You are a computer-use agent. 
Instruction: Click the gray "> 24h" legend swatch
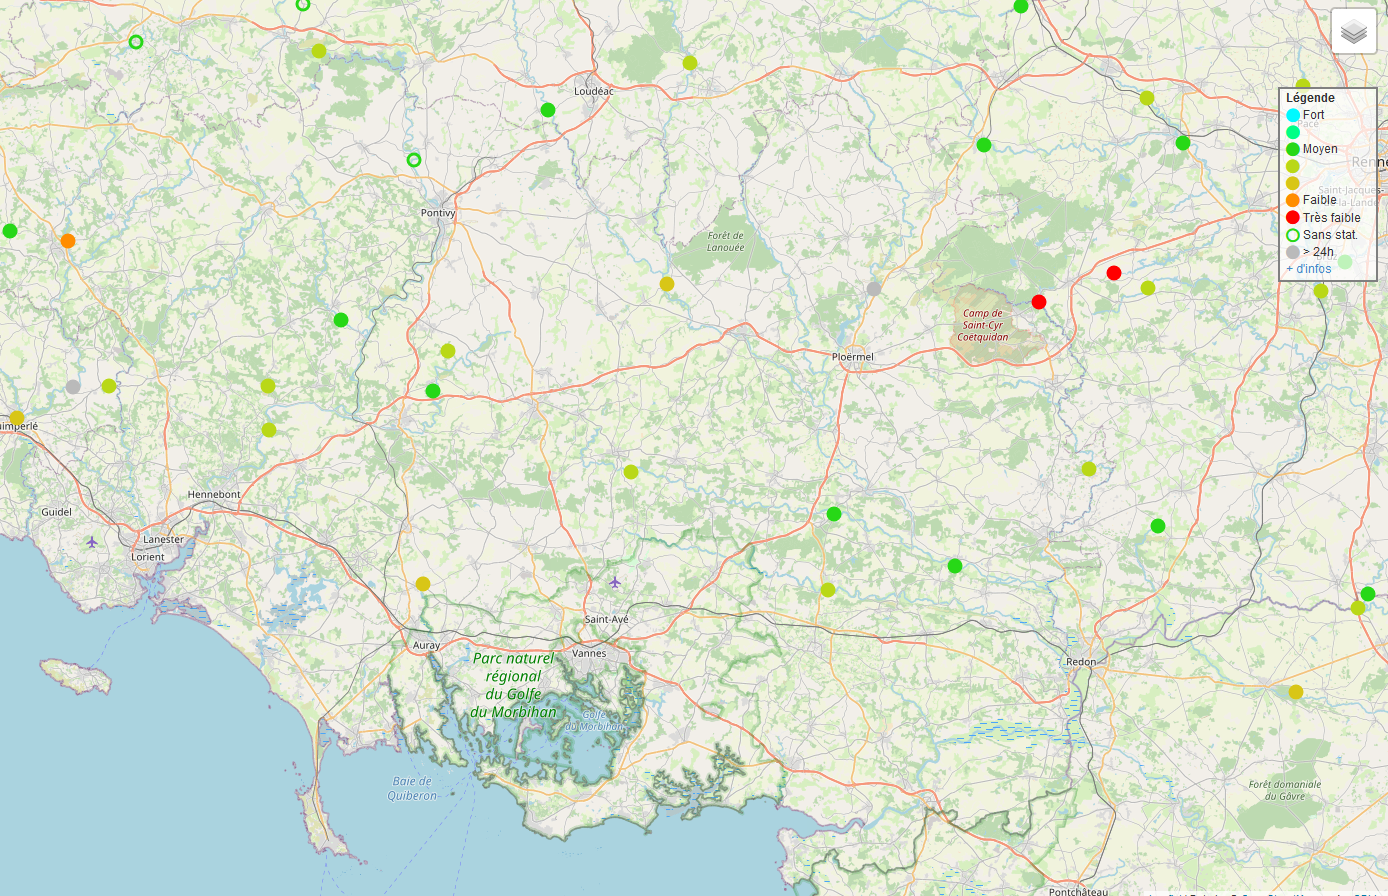click(x=1293, y=252)
